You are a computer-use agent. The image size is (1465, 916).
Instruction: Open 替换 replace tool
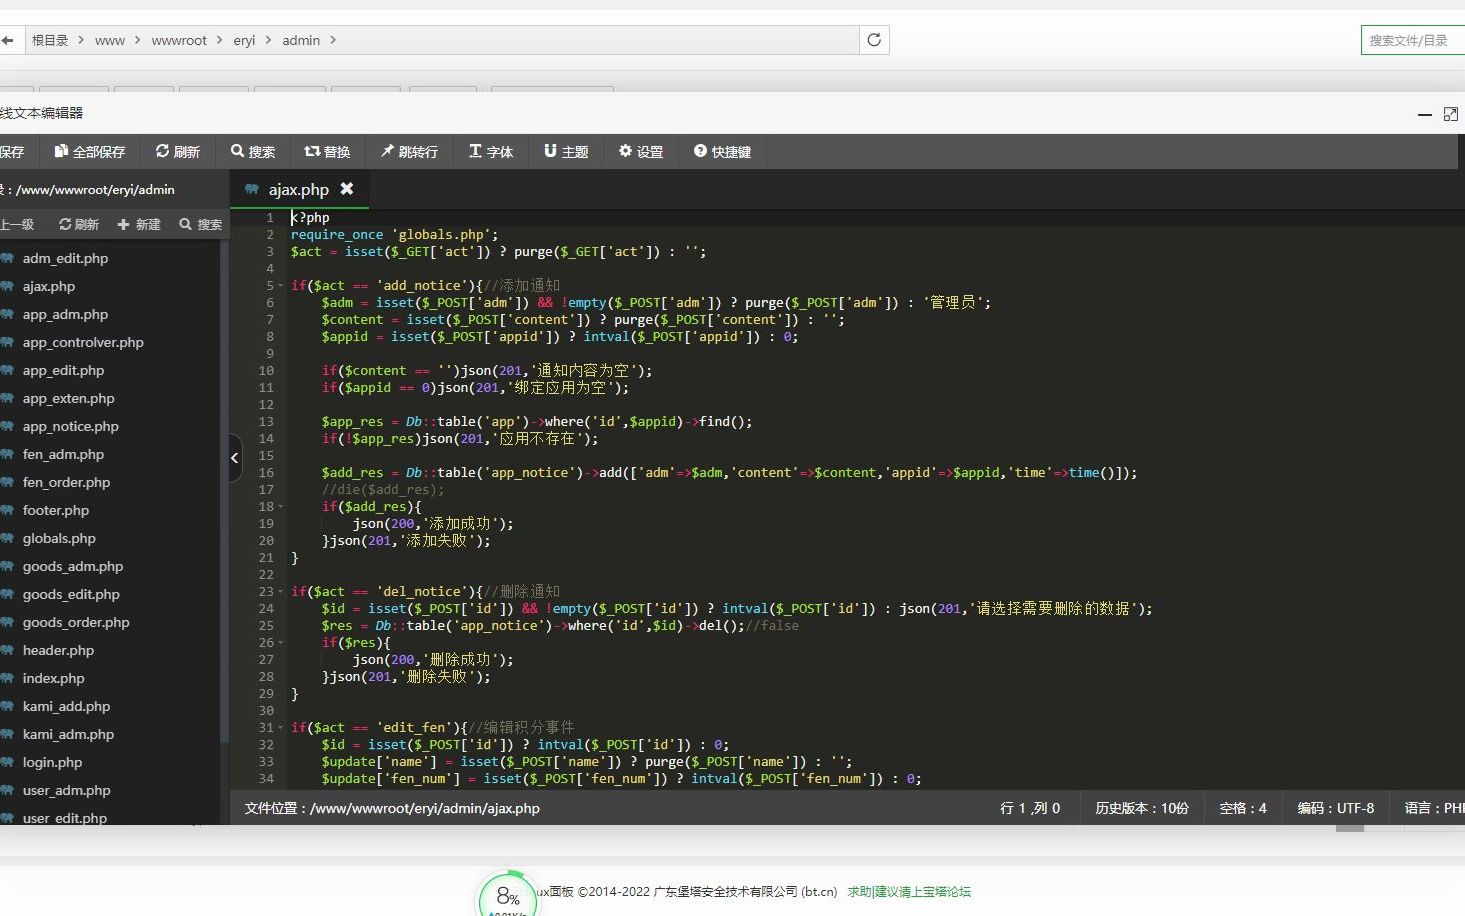[327, 151]
